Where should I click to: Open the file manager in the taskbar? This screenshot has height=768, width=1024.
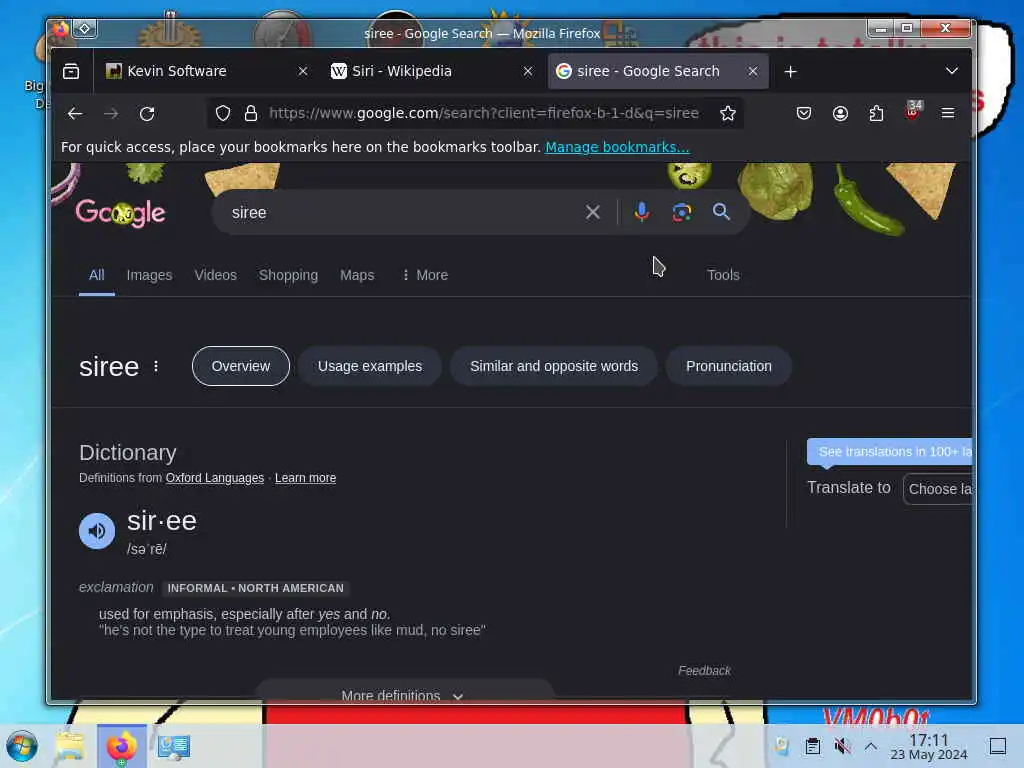point(70,746)
